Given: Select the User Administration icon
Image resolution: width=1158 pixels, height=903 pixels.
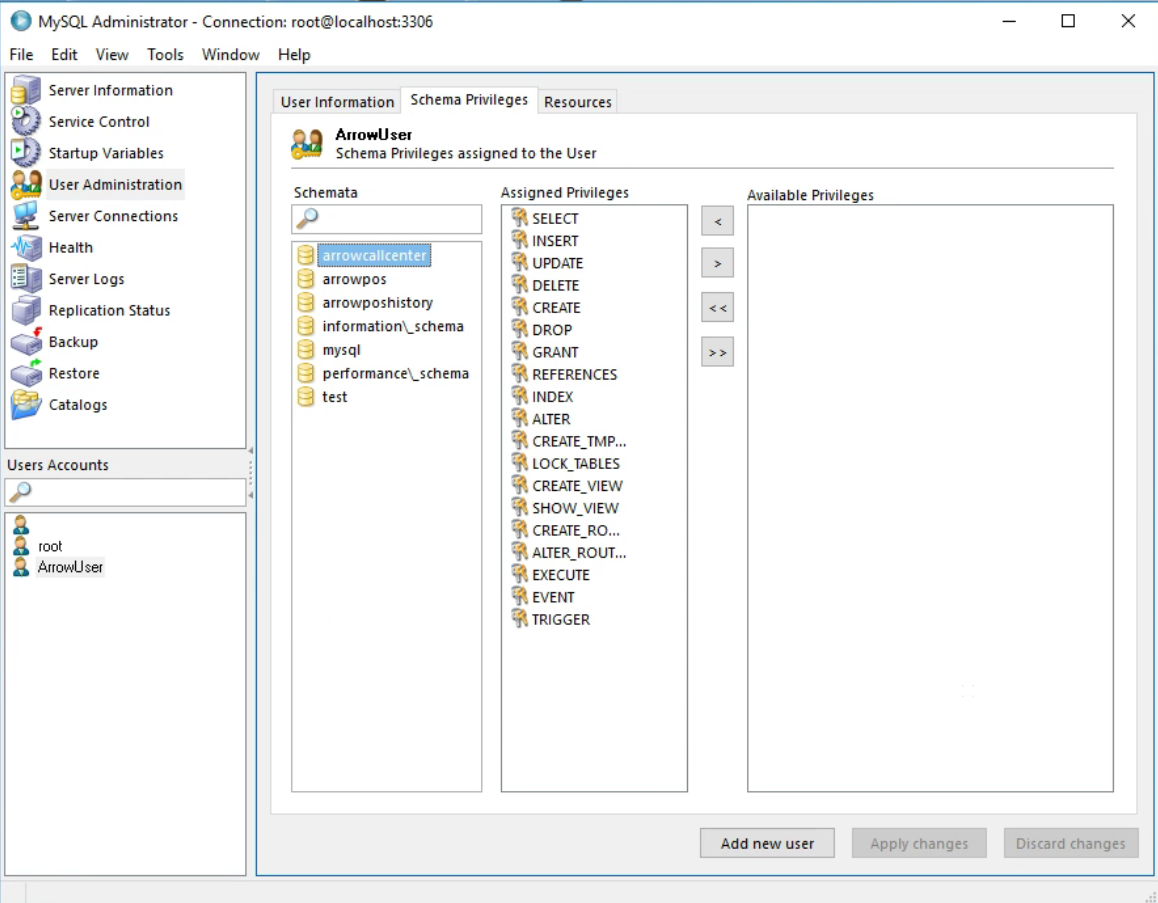Looking at the screenshot, I should (x=26, y=185).
